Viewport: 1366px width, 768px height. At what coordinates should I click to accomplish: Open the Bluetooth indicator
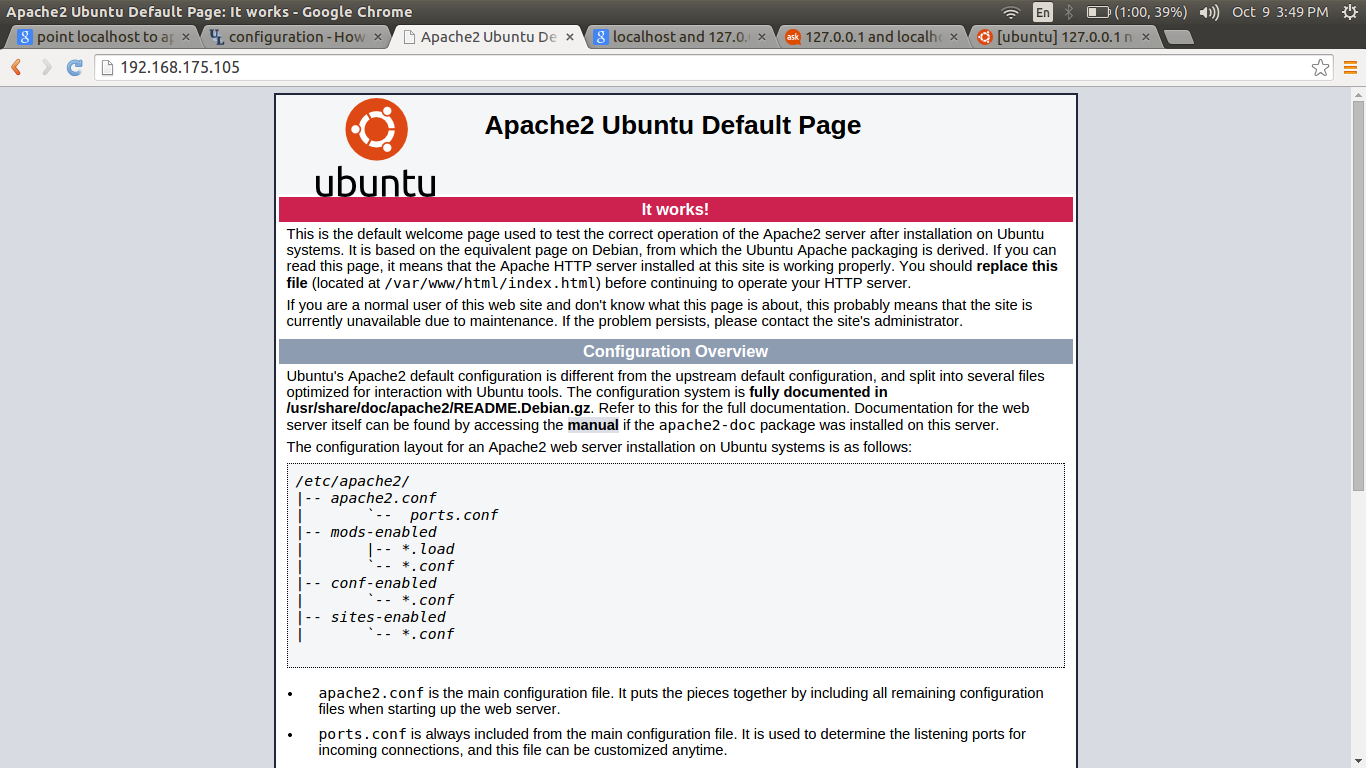click(1068, 12)
